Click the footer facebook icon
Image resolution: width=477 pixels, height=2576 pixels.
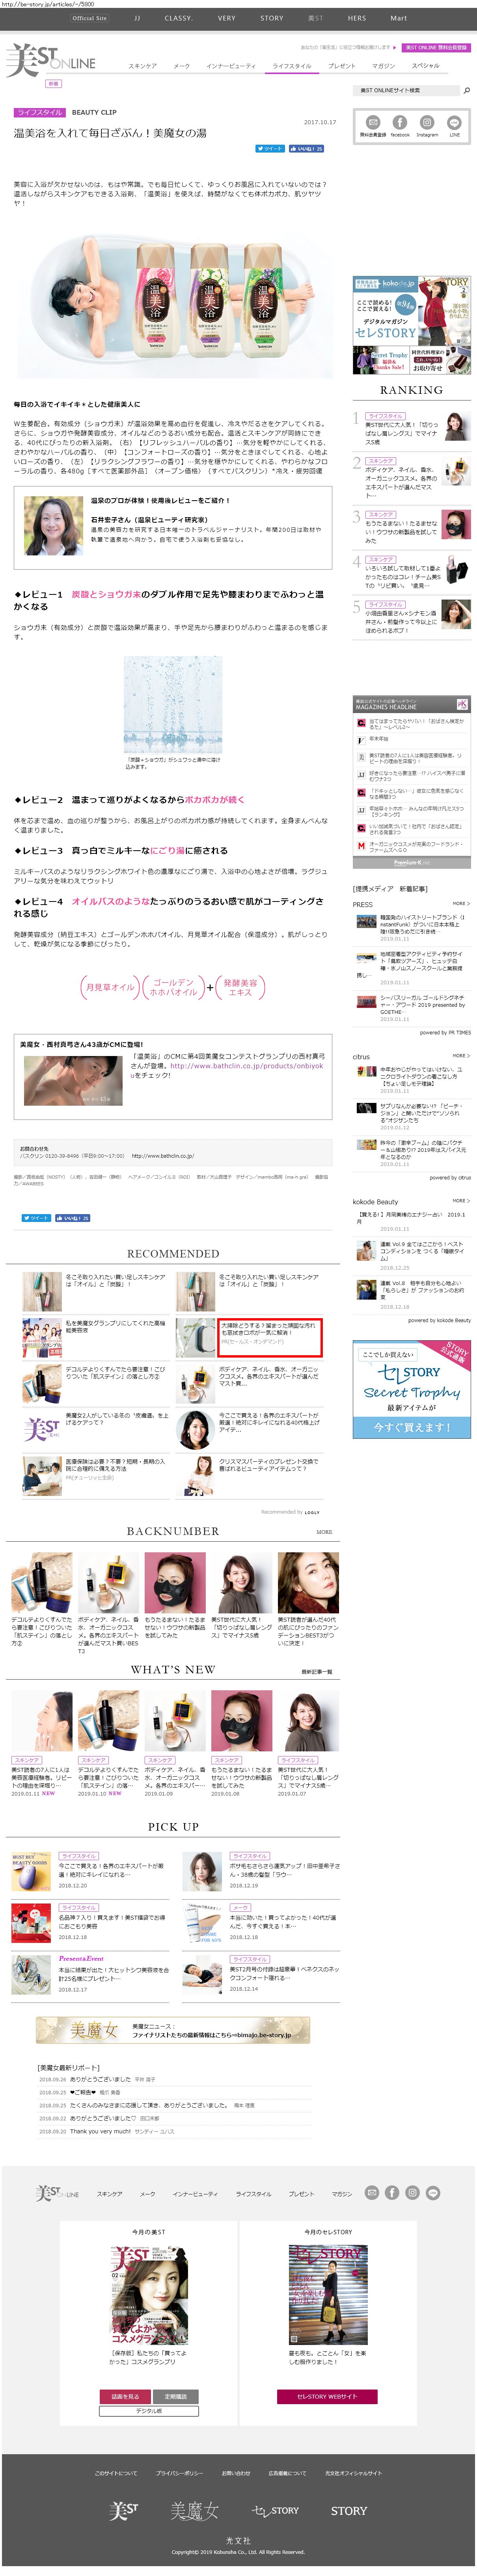pyautogui.click(x=392, y=2193)
